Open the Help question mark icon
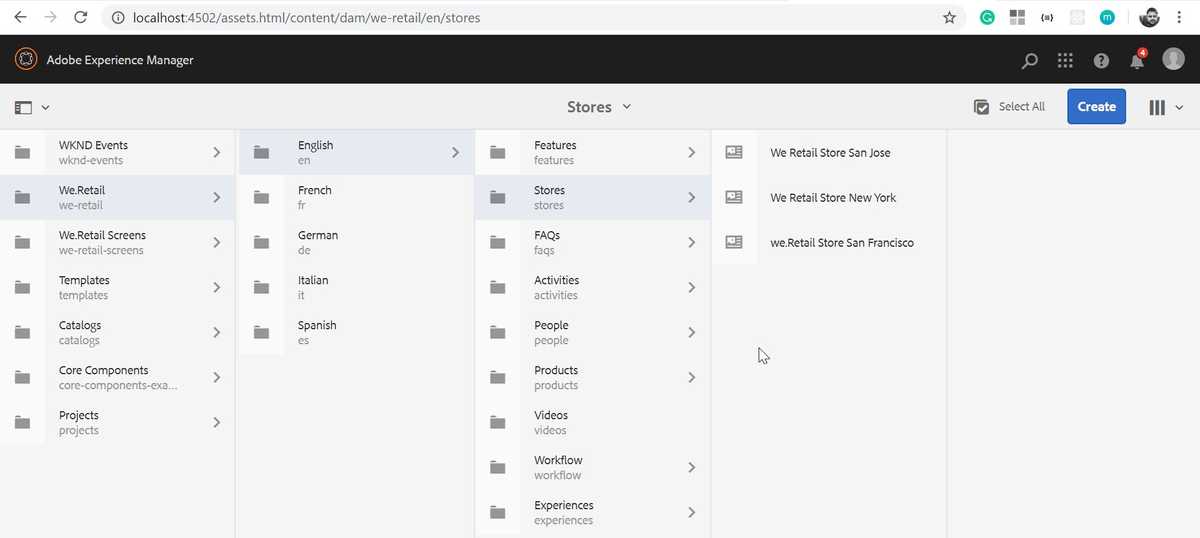The image size is (1200, 538). [x=1101, y=61]
